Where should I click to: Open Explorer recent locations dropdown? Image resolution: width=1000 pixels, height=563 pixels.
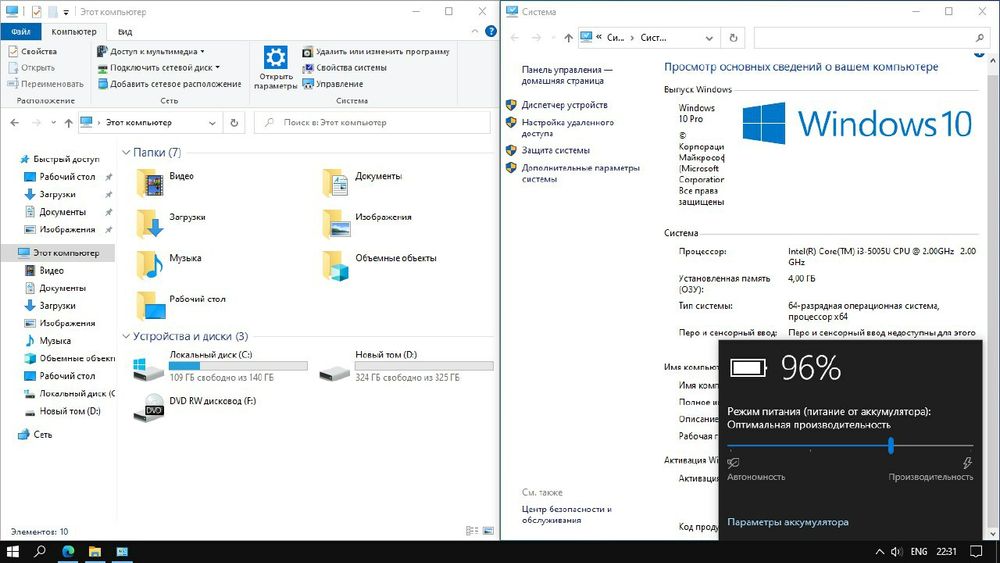coord(53,122)
